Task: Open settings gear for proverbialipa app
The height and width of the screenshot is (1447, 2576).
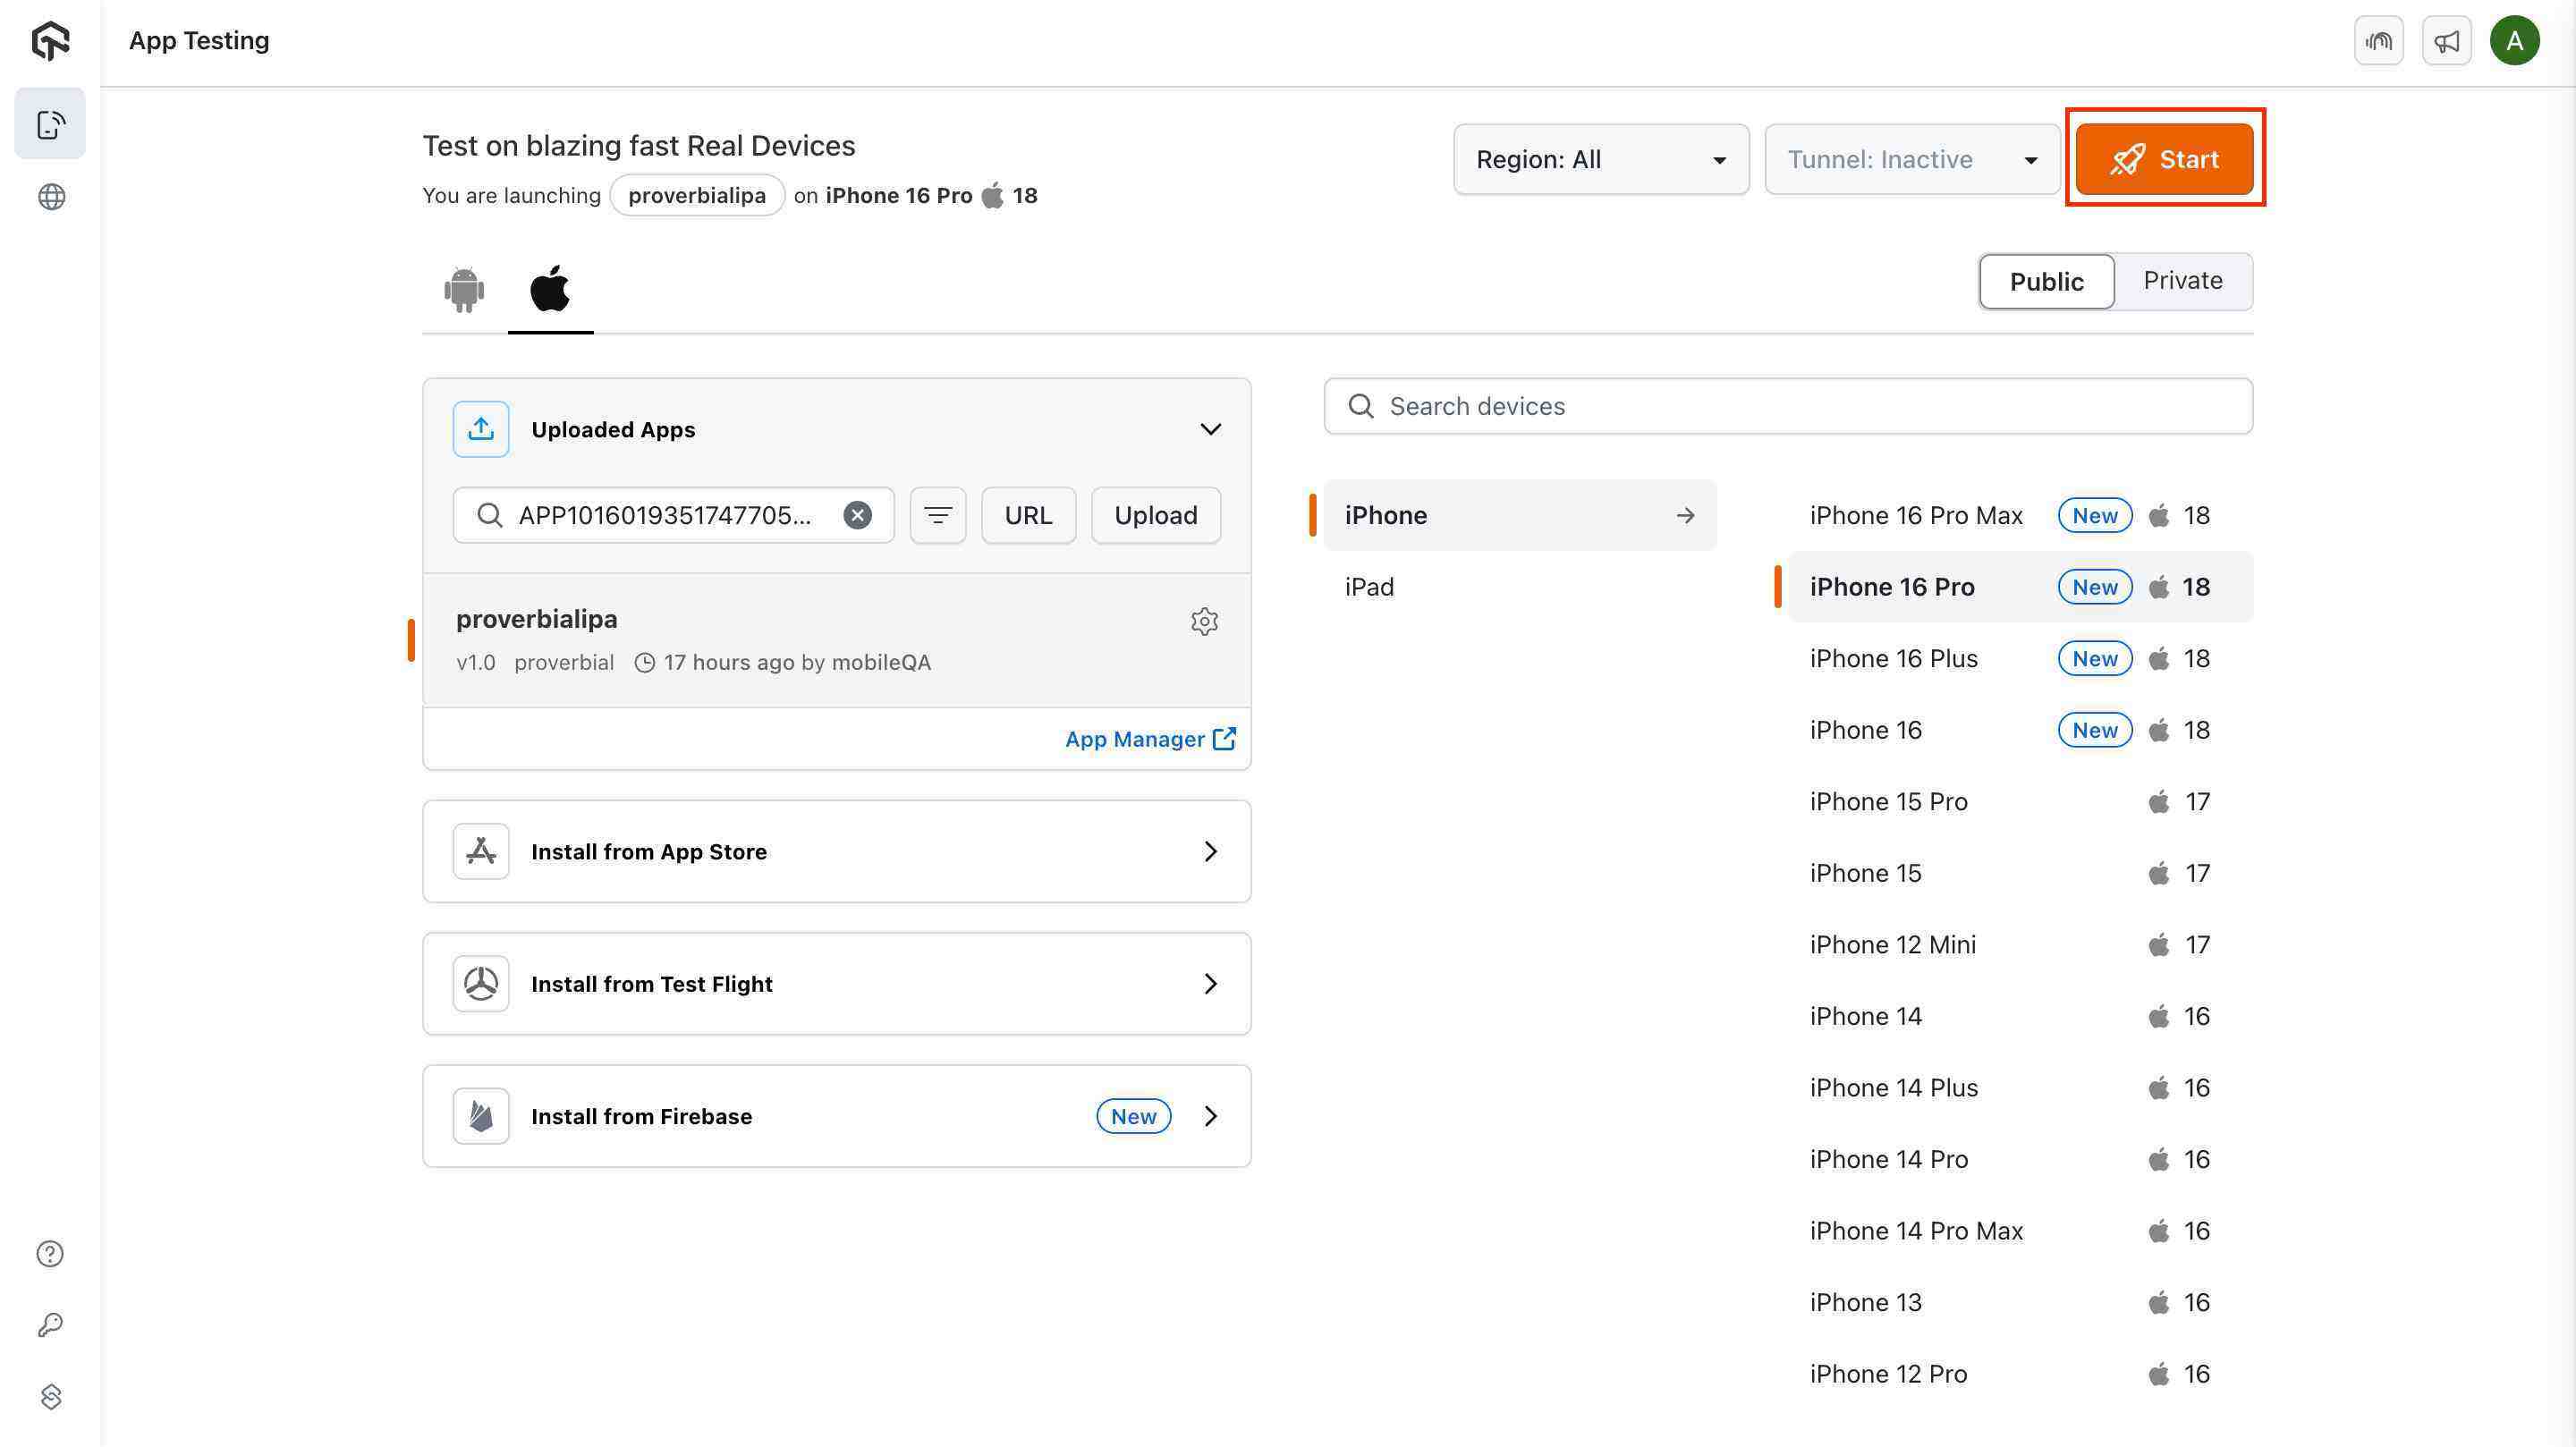Action: coord(1204,621)
